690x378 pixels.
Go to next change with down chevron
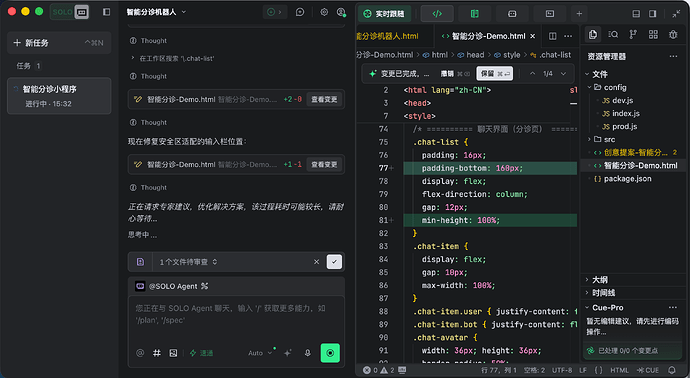pyautogui.click(x=563, y=73)
